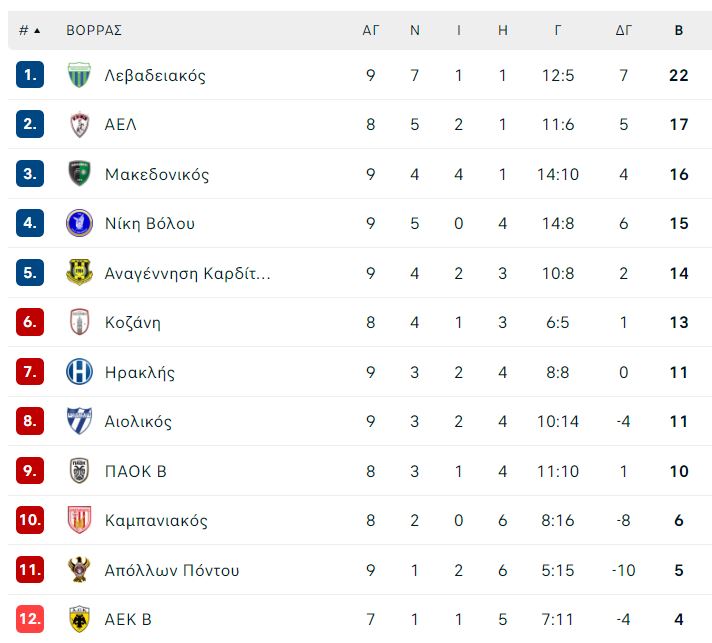Click the Νίκη Βόλου round blue emblem
The image size is (712, 643).
click(x=79, y=223)
